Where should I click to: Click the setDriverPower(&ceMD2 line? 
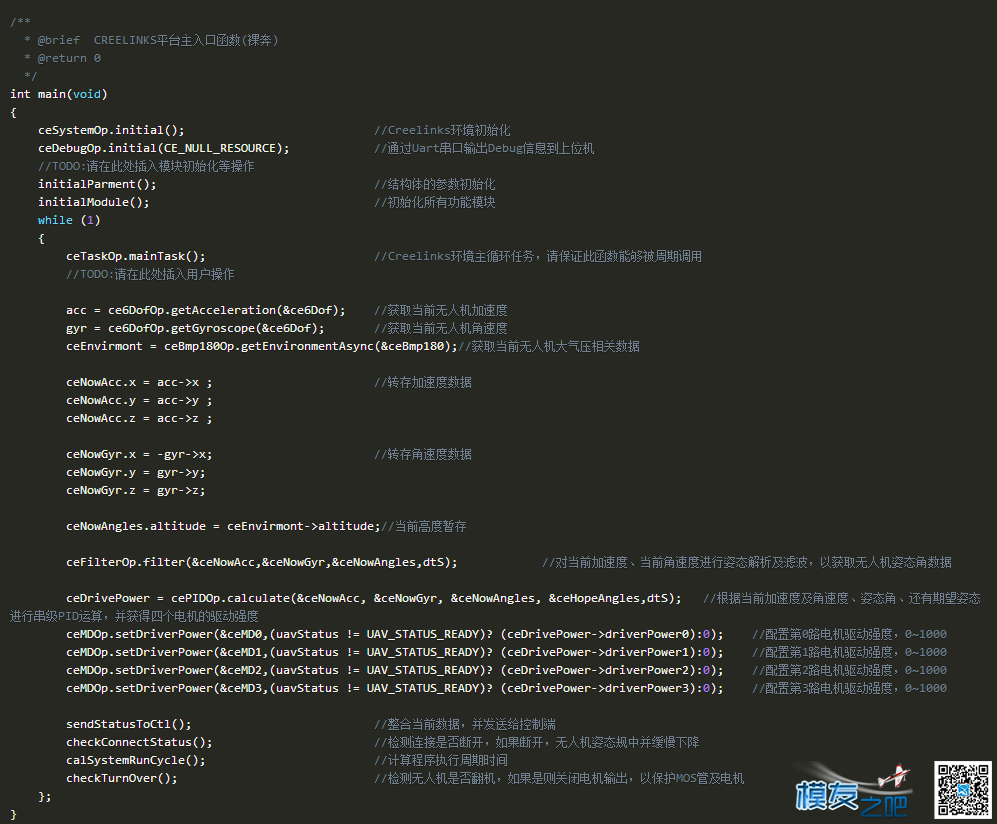(394, 670)
